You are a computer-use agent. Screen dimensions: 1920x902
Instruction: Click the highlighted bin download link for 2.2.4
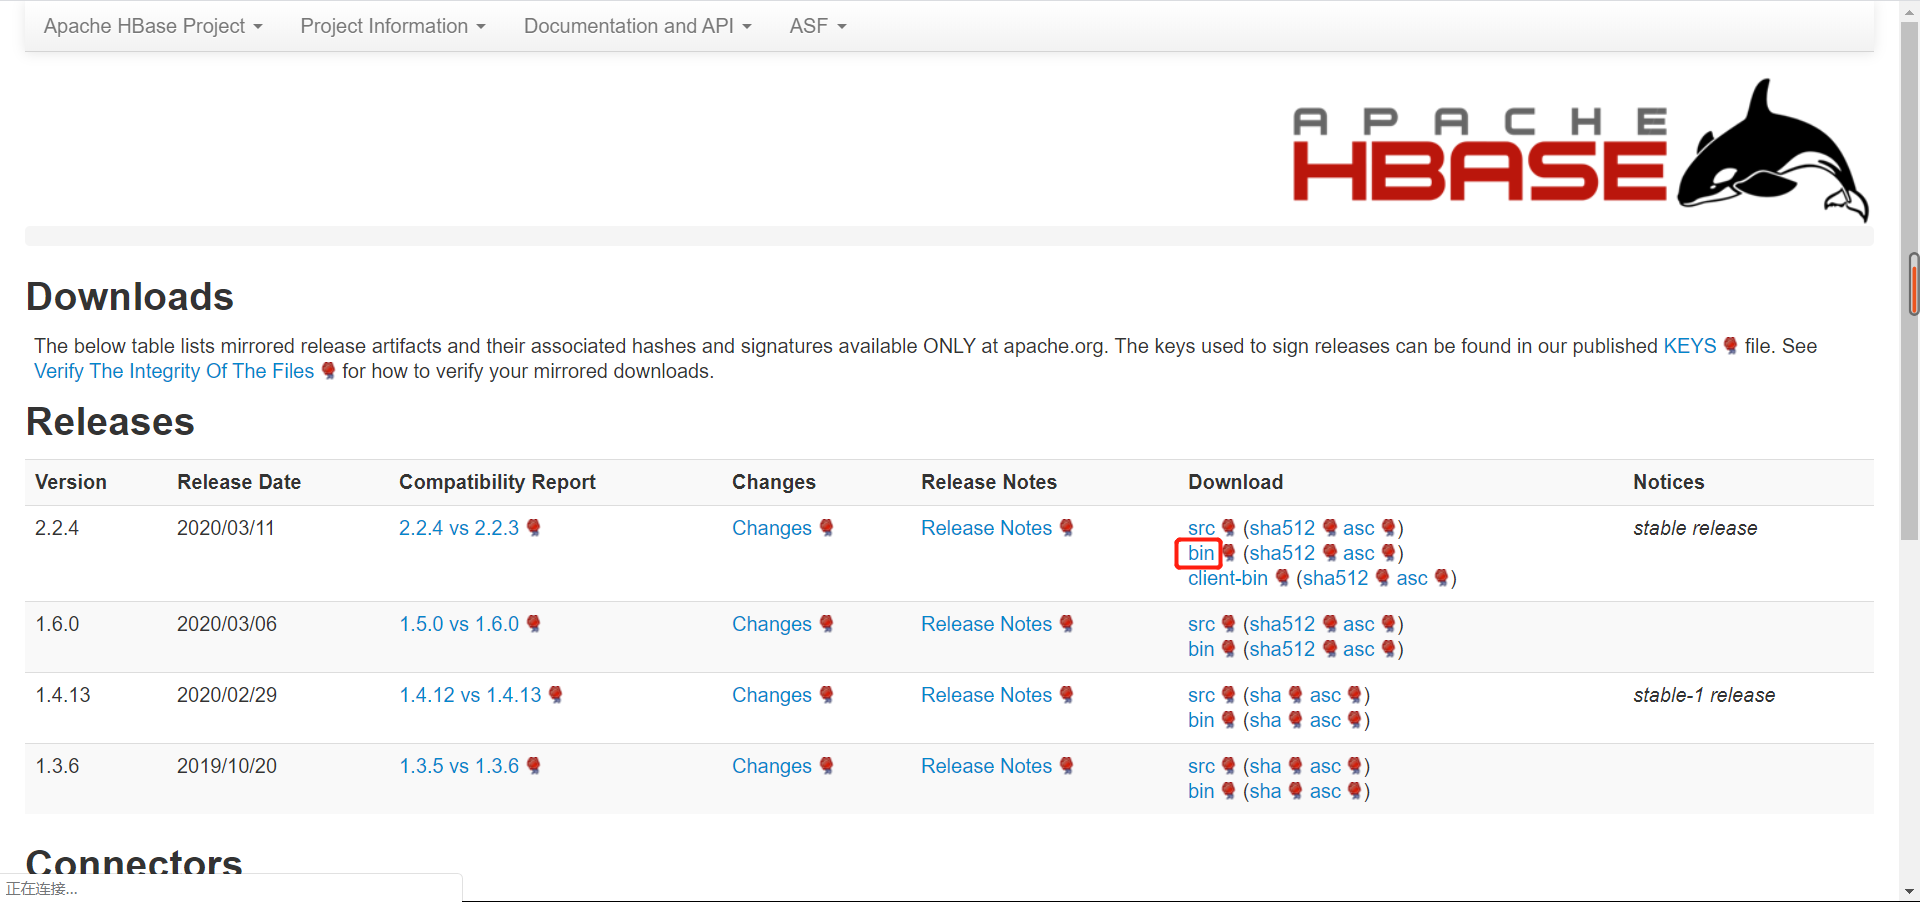1199,553
